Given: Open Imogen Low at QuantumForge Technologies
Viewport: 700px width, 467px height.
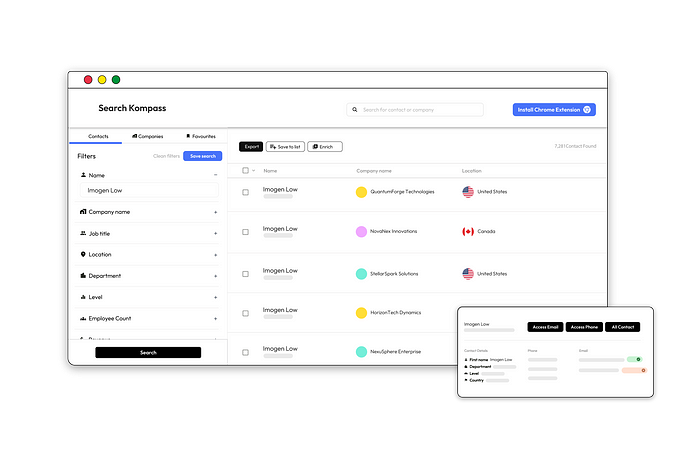Looking at the screenshot, I should pos(280,189).
